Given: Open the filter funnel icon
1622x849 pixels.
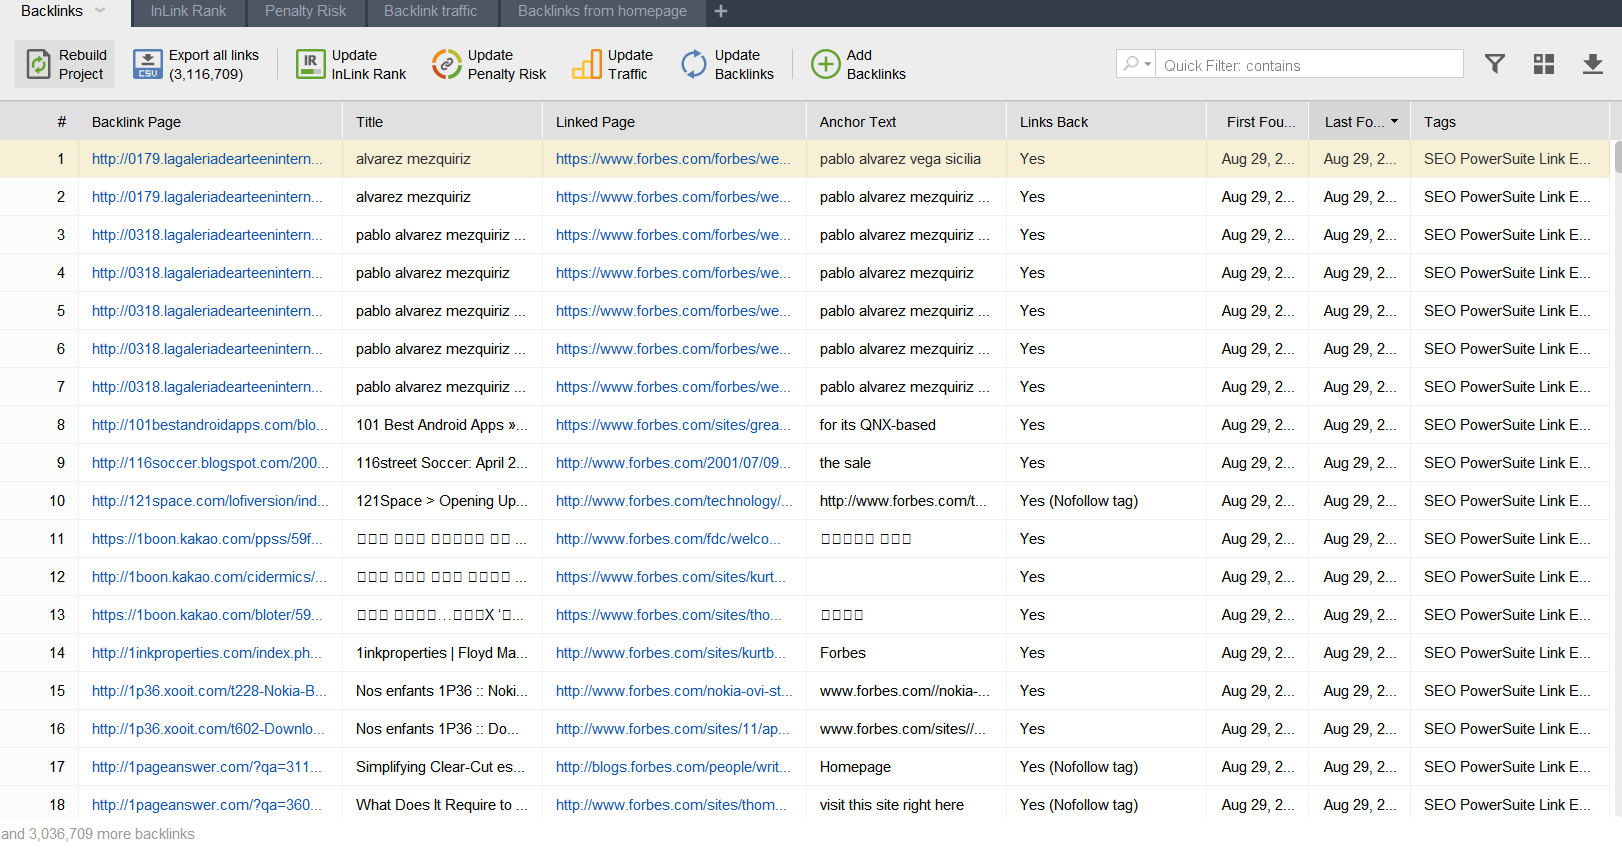Looking at the screenshot, I should [1494, 65].
